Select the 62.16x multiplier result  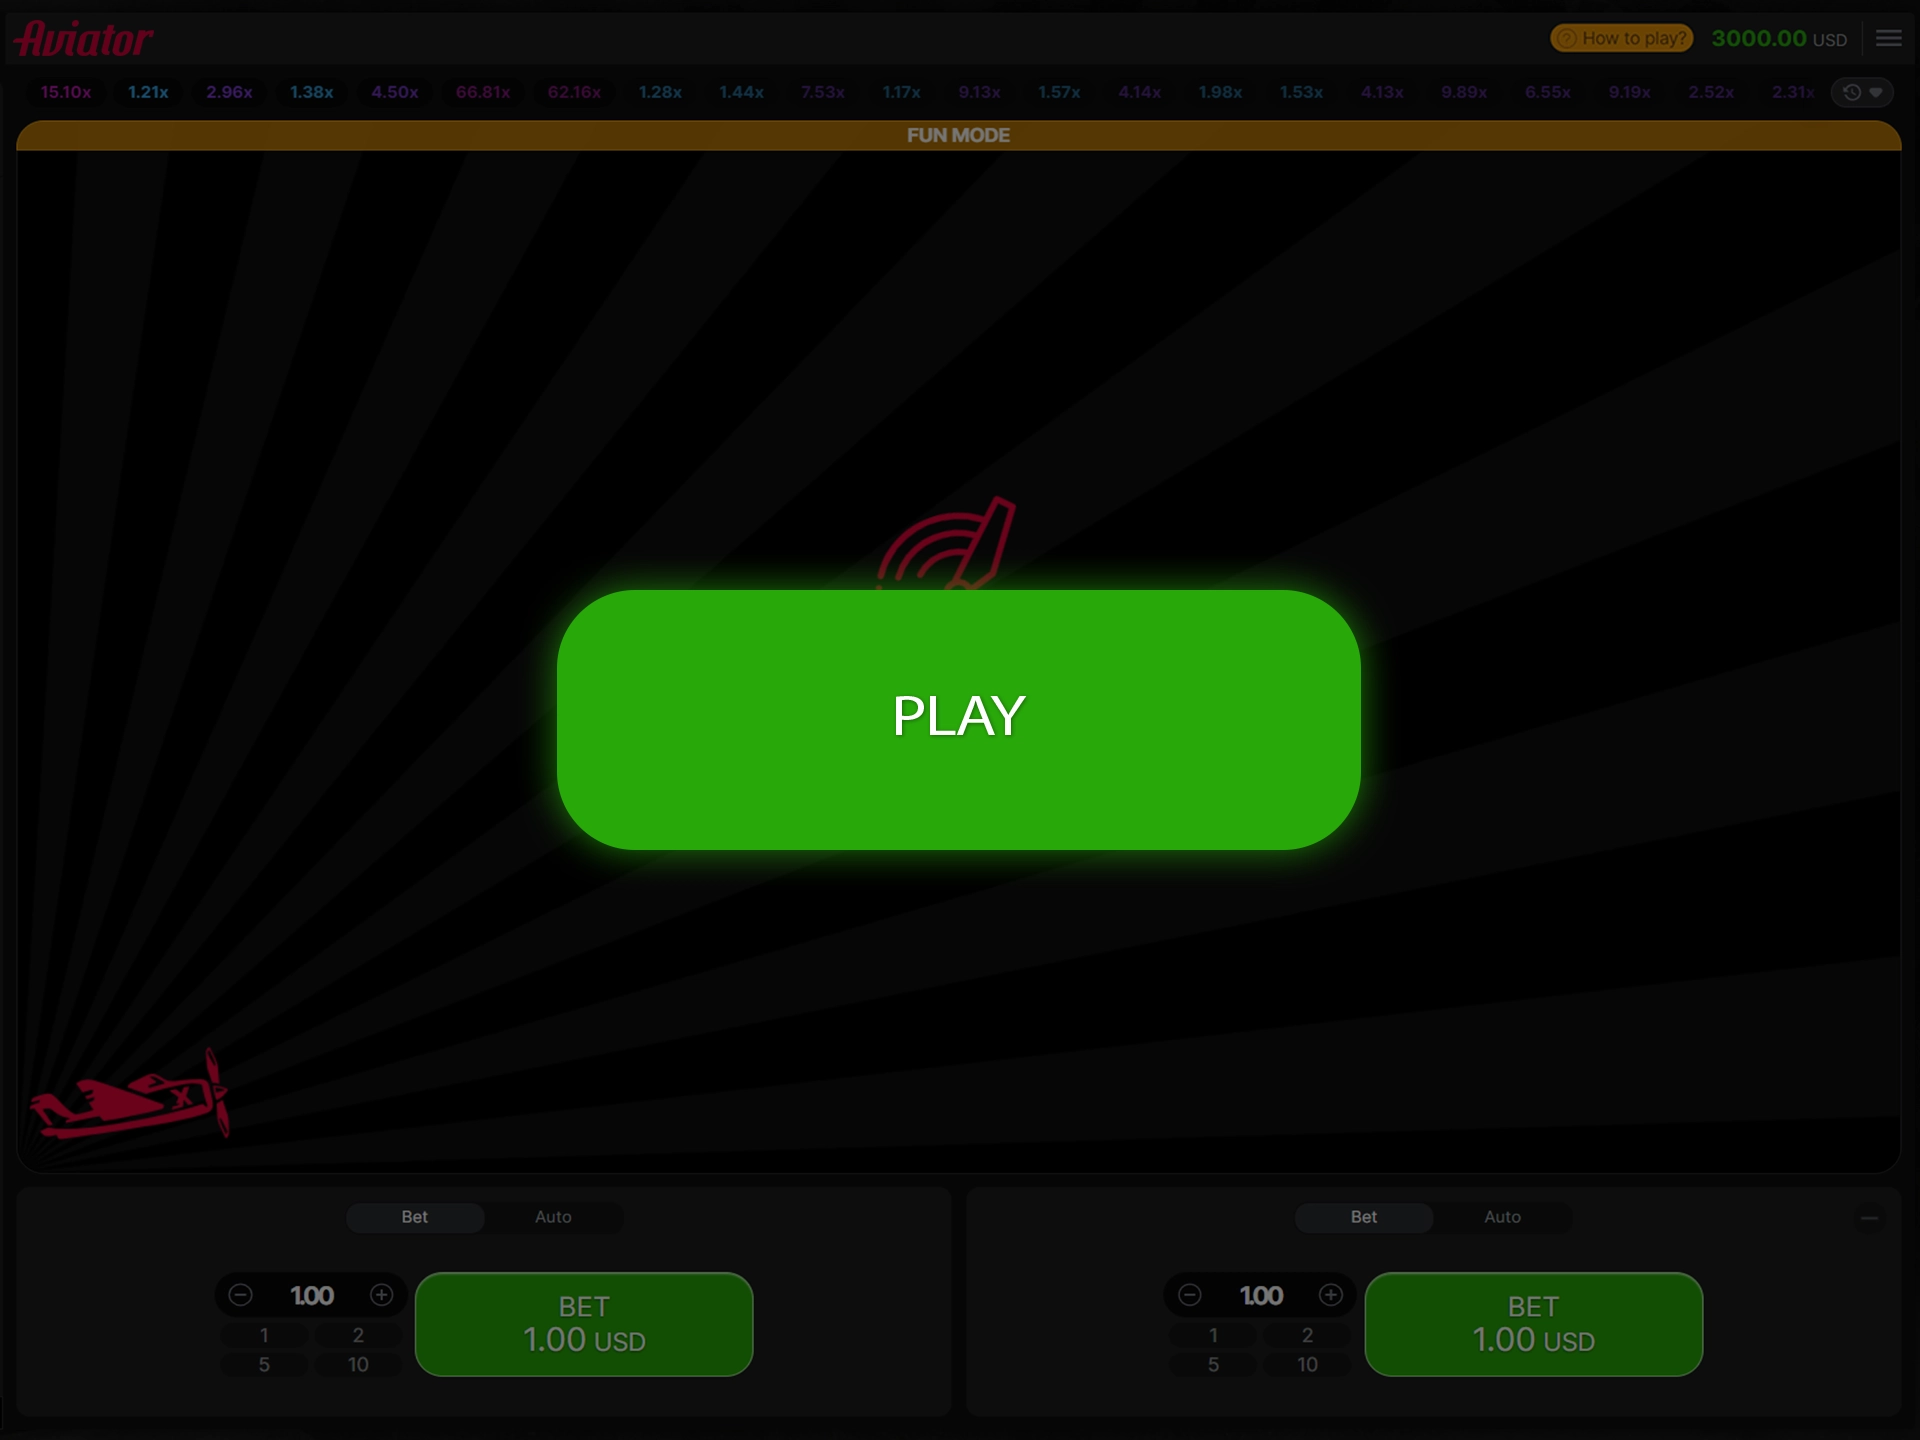(573, 92)
